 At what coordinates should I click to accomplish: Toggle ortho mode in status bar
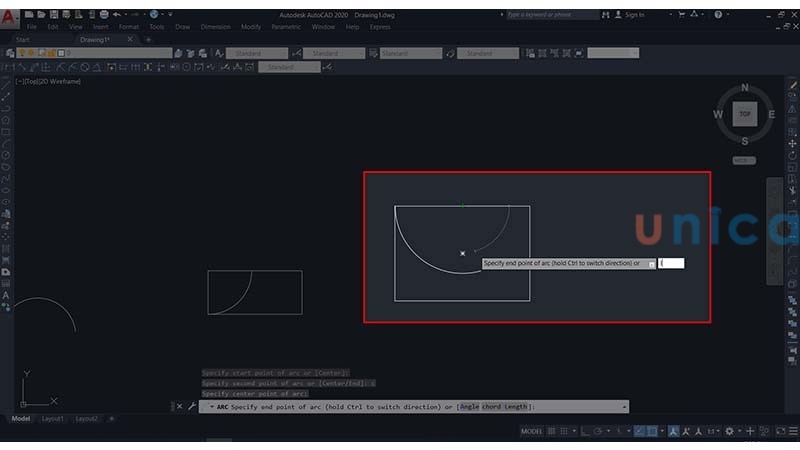[x=586, y=431]
